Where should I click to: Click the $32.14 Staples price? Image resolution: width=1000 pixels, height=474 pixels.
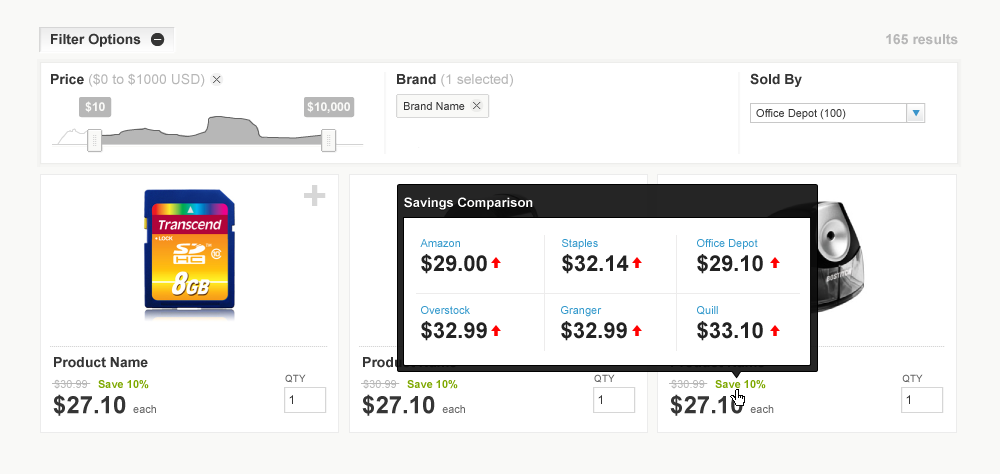click(x=595, y=263)
